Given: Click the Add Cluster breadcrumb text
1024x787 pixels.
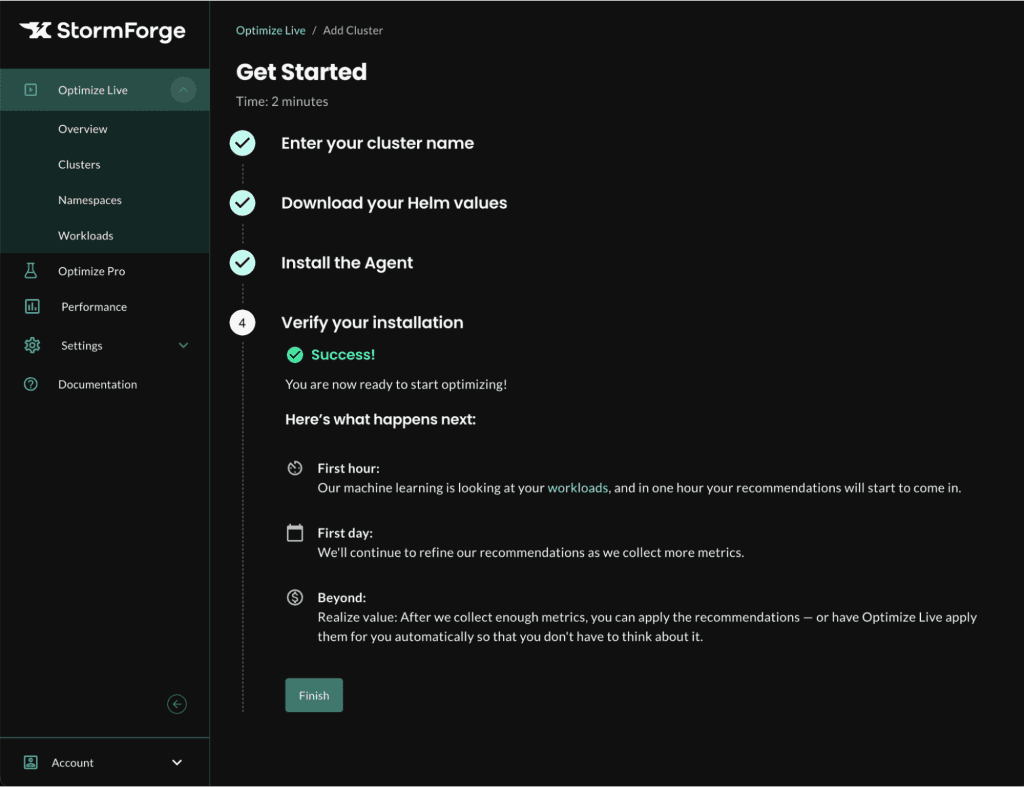Looking at the screenshot, I should tap(353, 31).
